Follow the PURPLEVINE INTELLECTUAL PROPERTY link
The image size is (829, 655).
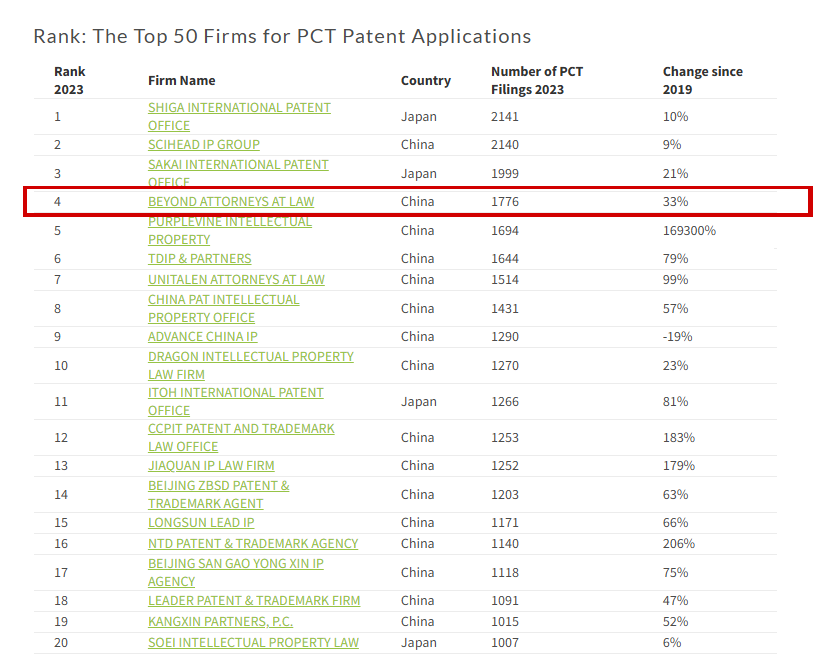pos(230,230)
